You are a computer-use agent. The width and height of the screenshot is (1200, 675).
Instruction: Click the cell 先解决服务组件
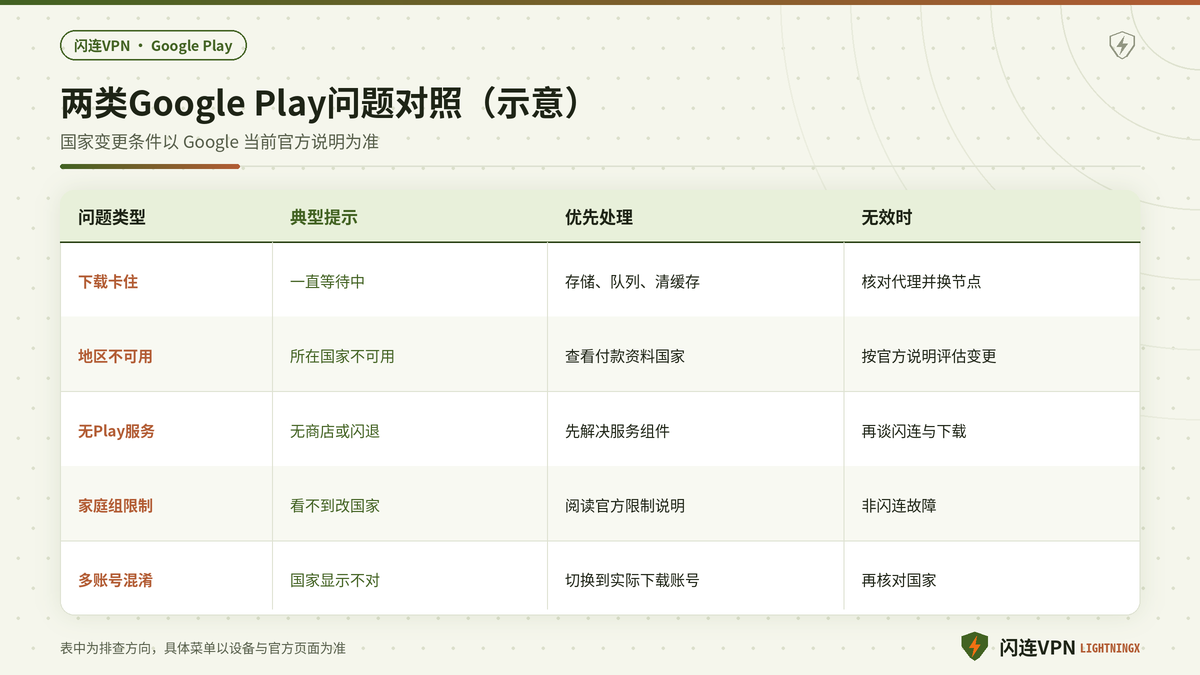[x=617, y=431]
